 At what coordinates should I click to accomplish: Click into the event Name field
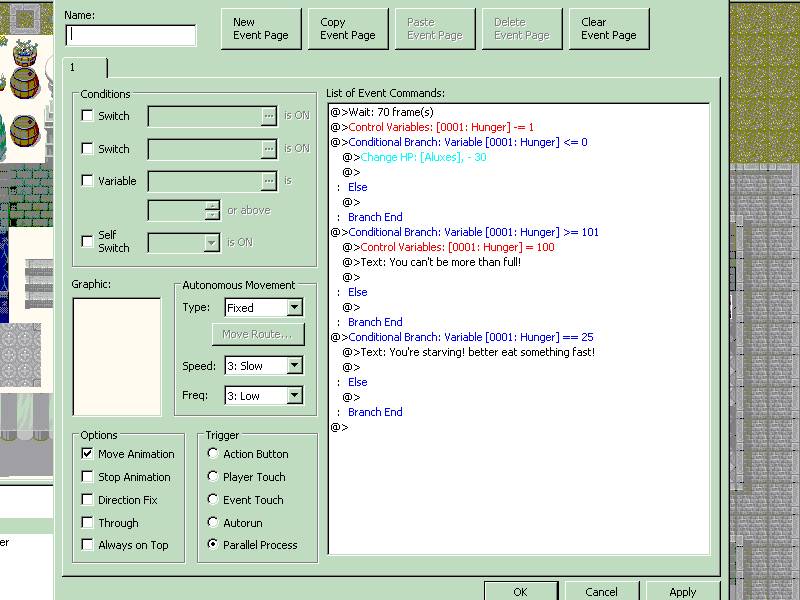coord(131,35)
